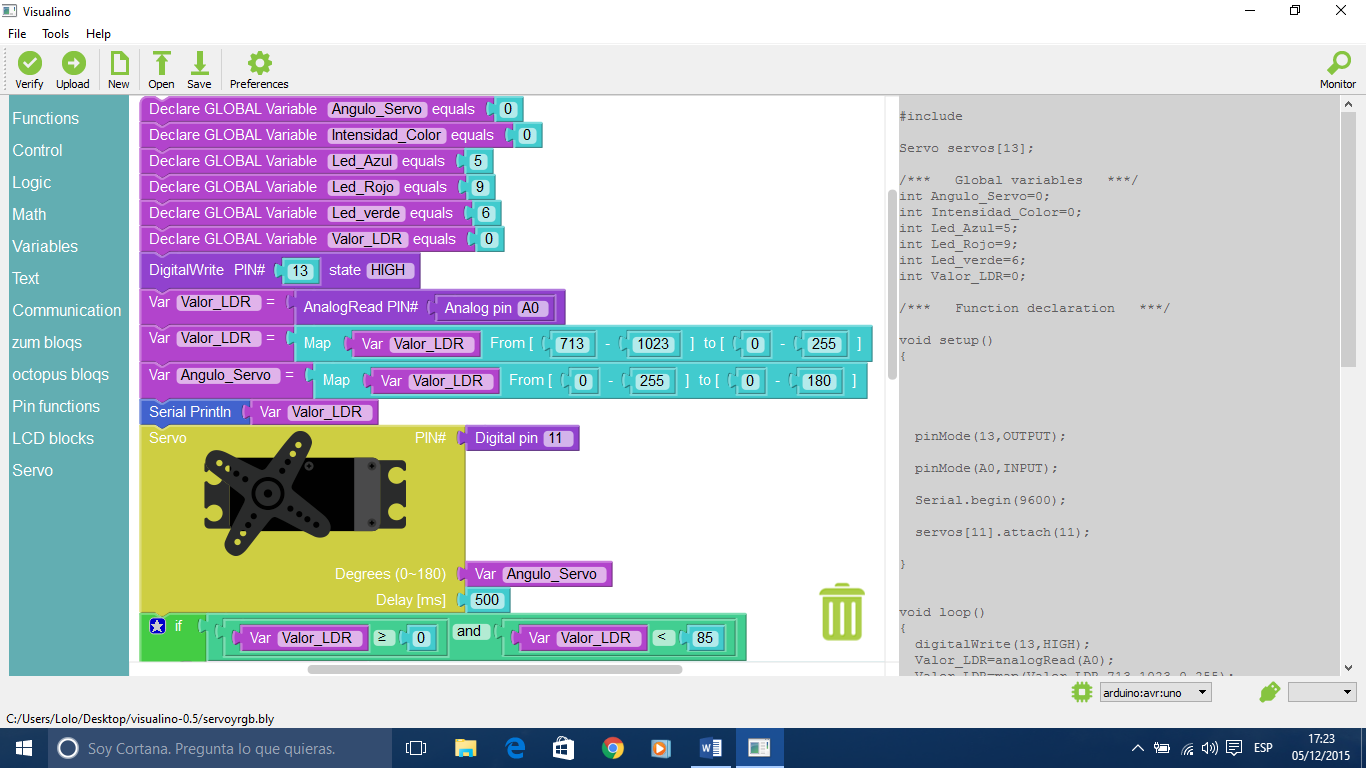Click the green USB plug icon near the port selector
Screen dimensions: 1366x768
(1268, 691)
